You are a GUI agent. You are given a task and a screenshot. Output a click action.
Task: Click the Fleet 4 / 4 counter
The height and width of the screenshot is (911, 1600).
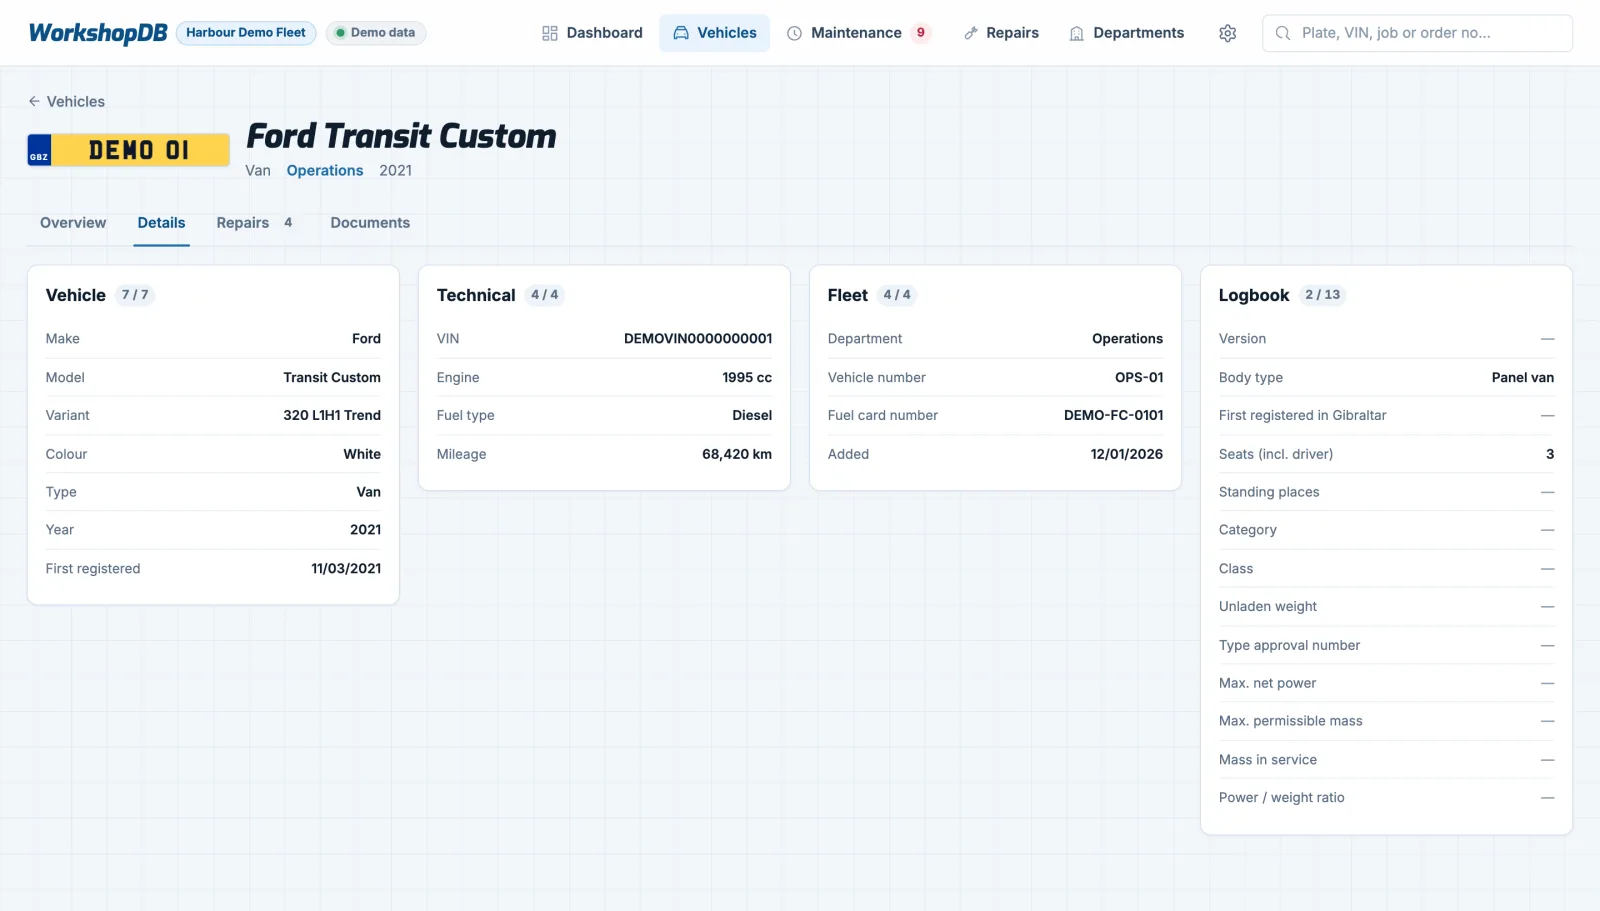[897, 295]
